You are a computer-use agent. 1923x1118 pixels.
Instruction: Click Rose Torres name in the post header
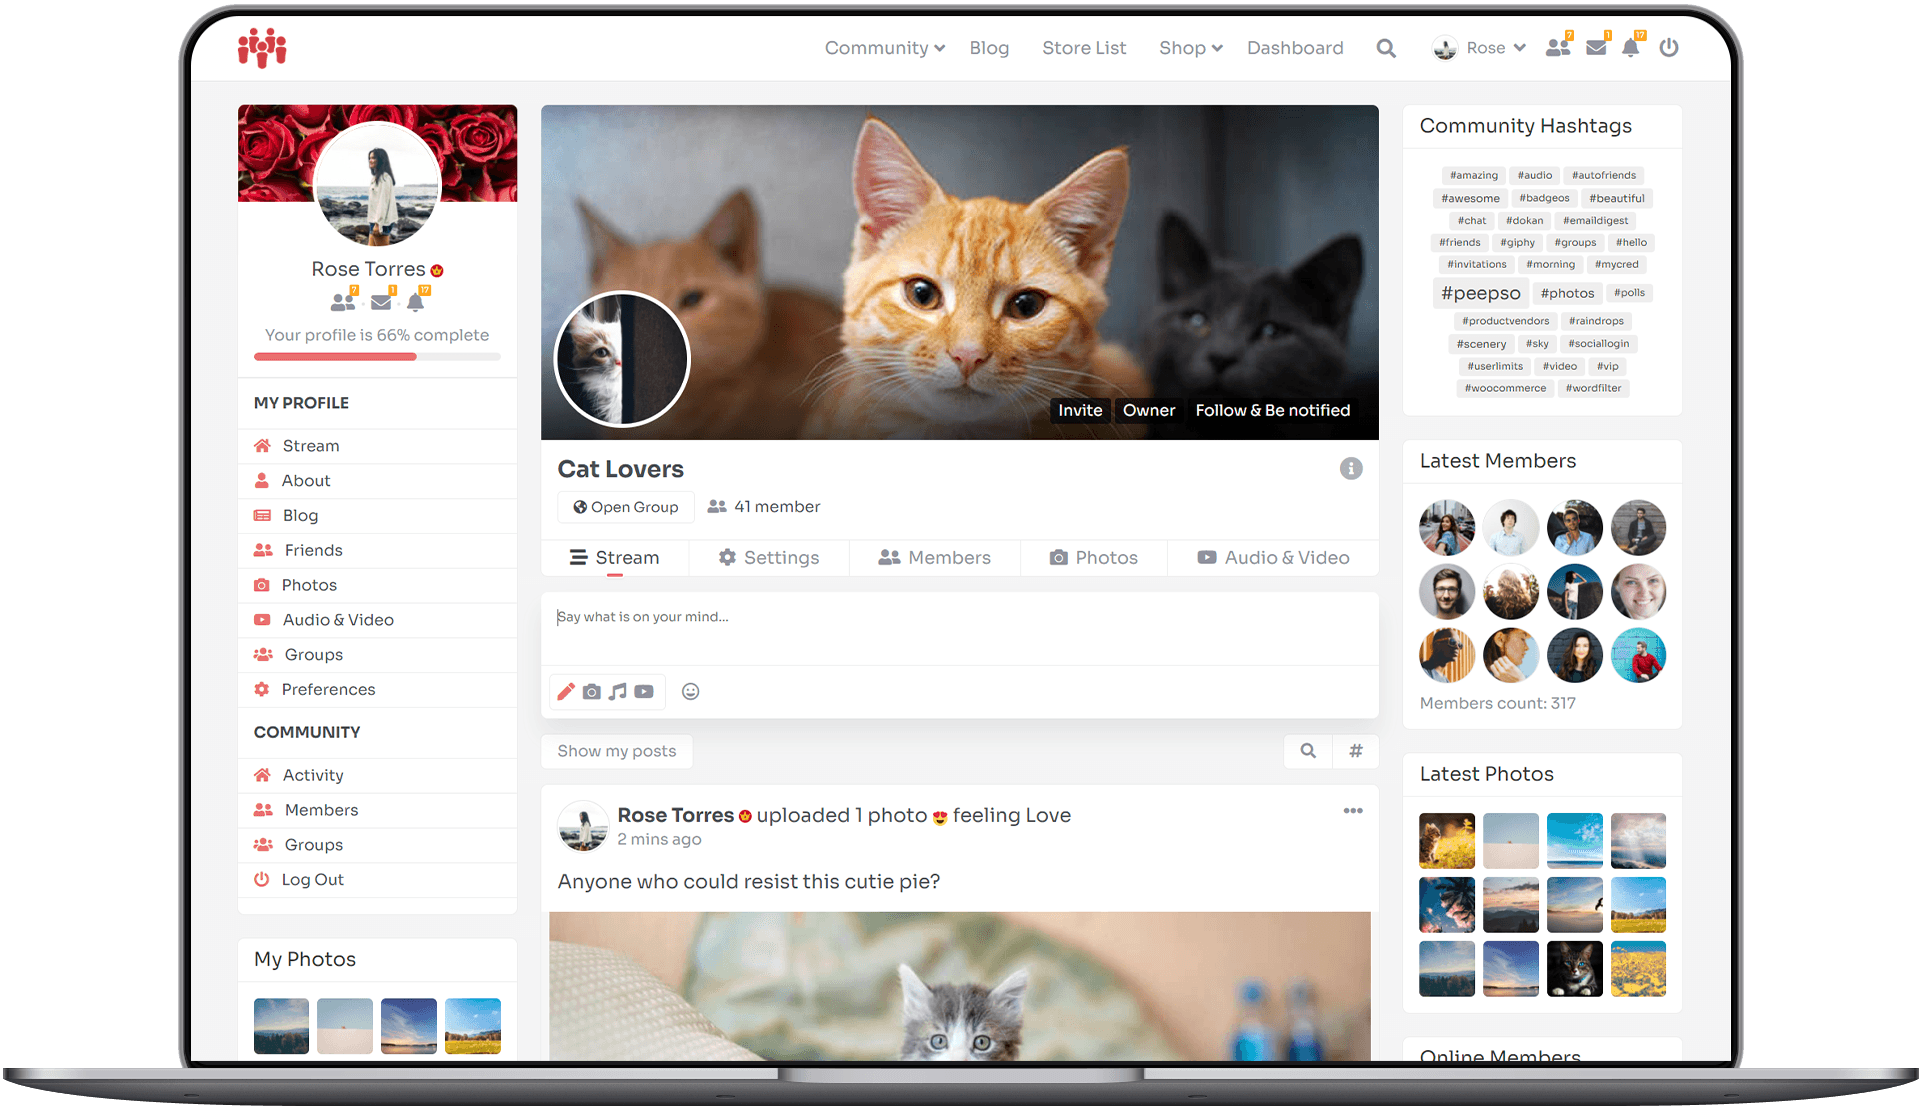pos(675,815)
